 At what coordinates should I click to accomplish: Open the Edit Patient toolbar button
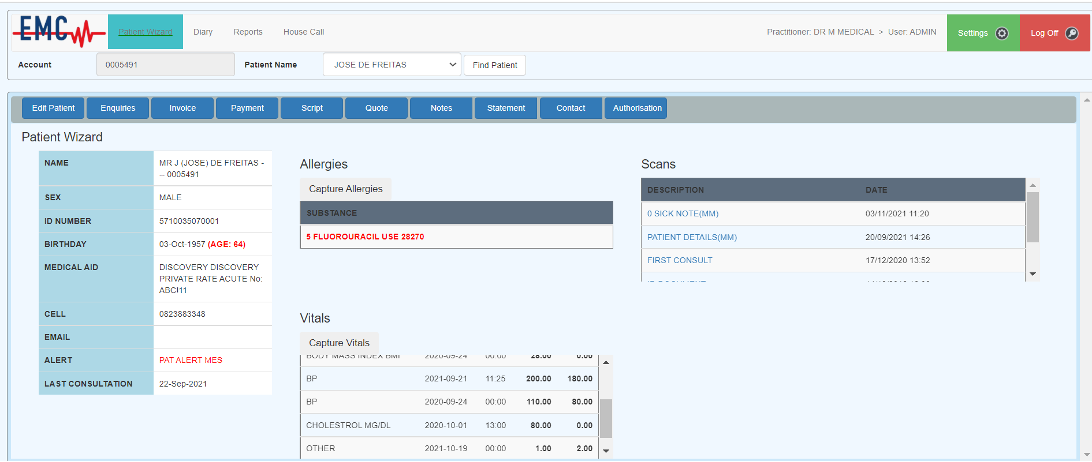click(53, 108)
